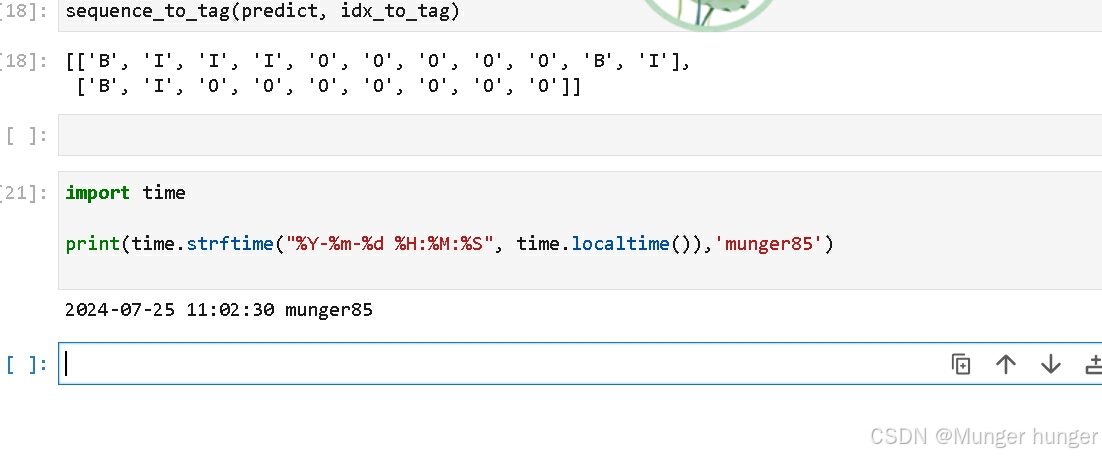Focus the active empty cell at bottom

pyautogui.click(x=580, y=363)
